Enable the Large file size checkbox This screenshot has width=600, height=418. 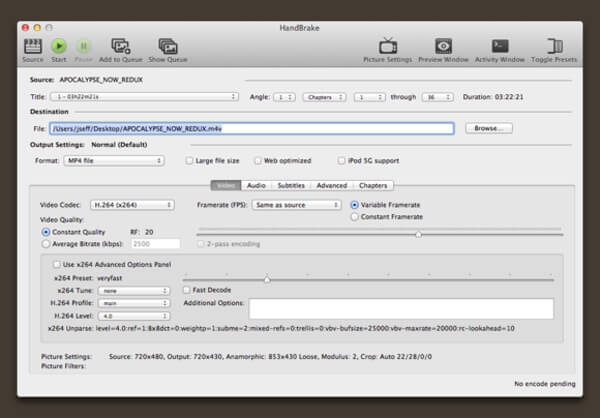coord(190,160)
